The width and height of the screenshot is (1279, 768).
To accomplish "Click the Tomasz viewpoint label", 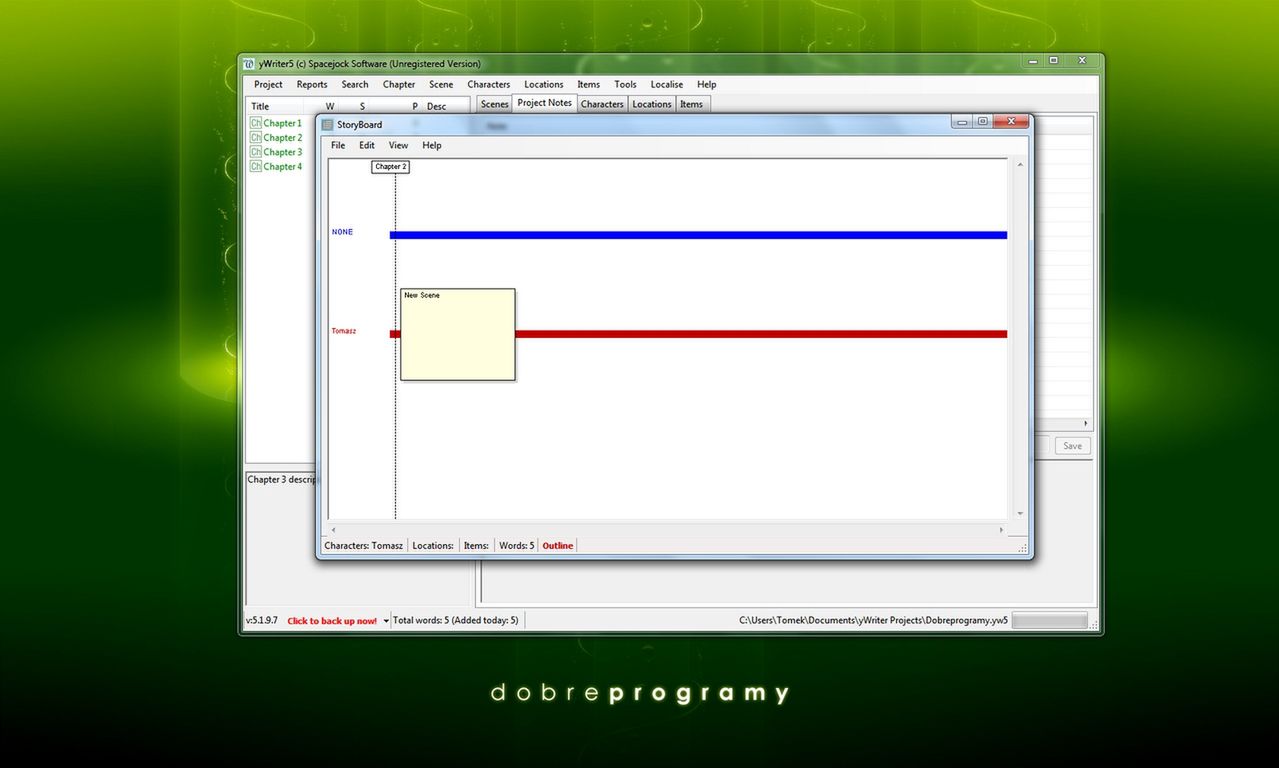I will [343, 331].
